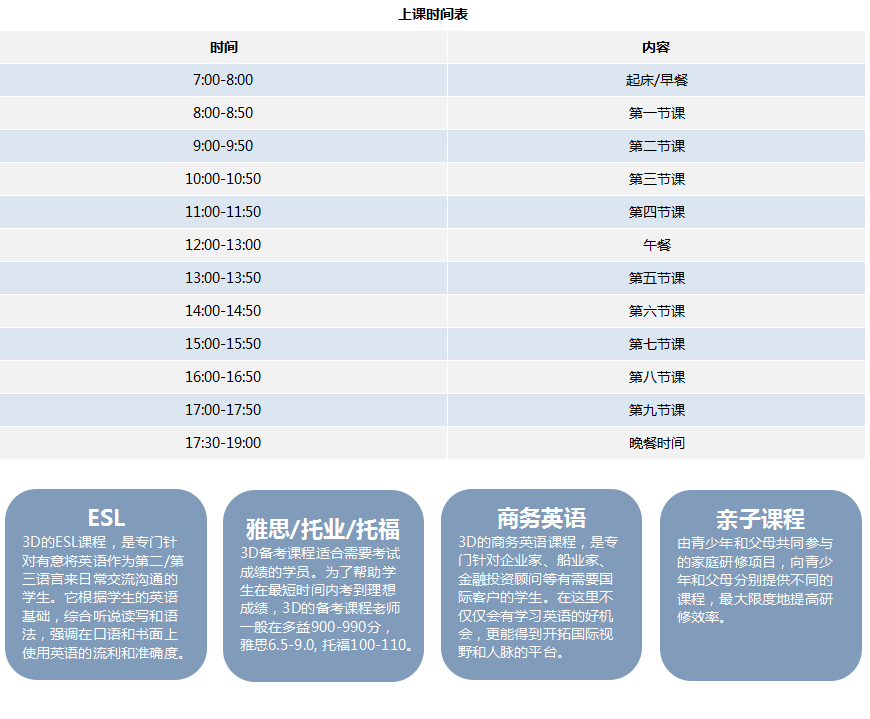Viewport: 870px width, 719px height.
Task: Click the 11:00-11:50 time cell
Action: (224, 212)
